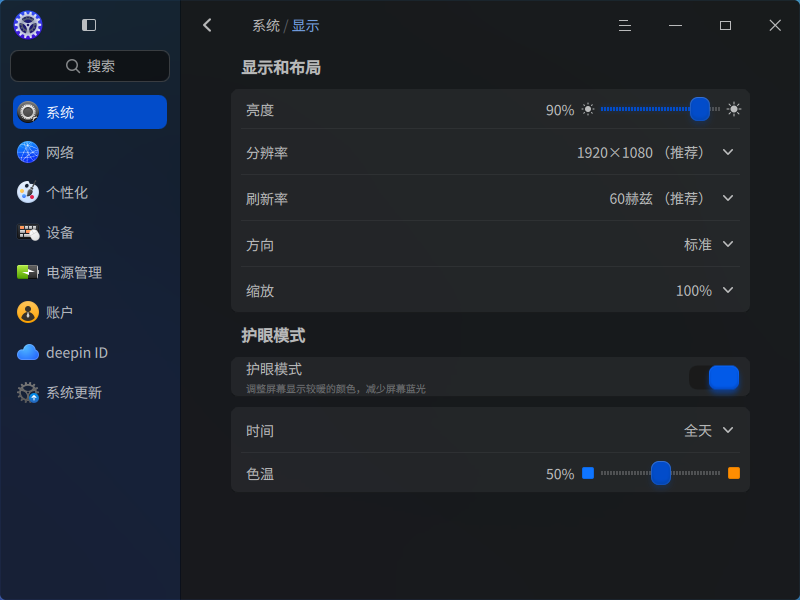Select the 系统 sidebar entry
800x600 pixels.
(x=90, y=112)
